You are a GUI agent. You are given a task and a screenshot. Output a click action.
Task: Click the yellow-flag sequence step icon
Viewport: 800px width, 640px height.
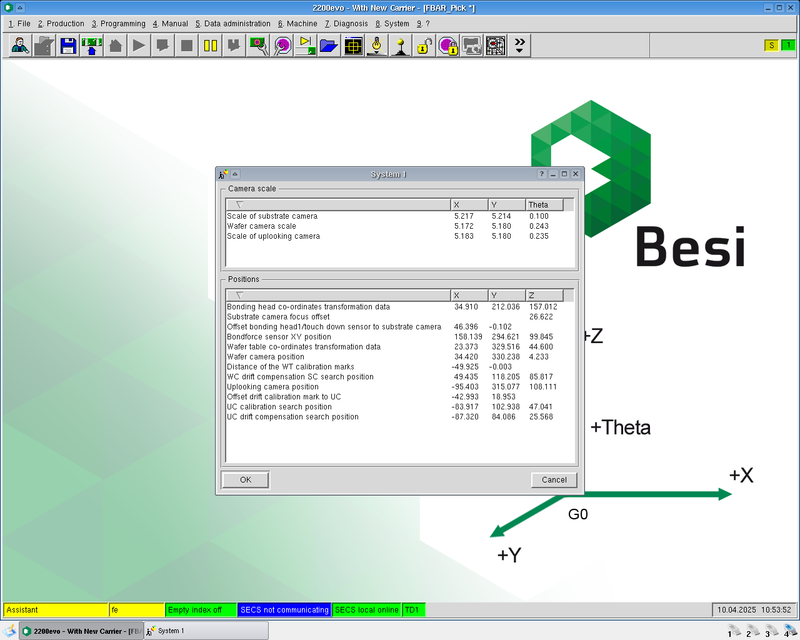pyautogui.click(x=306, y=45)
